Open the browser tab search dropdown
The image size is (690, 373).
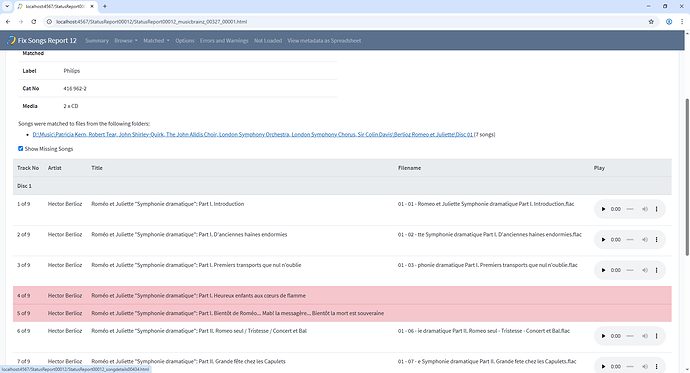pos(7,6)
